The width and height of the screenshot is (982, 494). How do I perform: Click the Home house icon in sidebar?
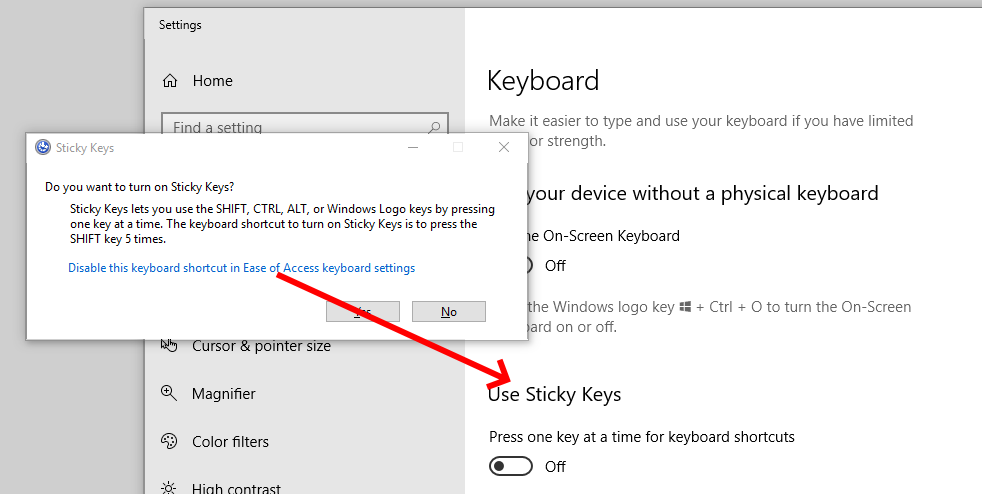(x=170, y=81)
